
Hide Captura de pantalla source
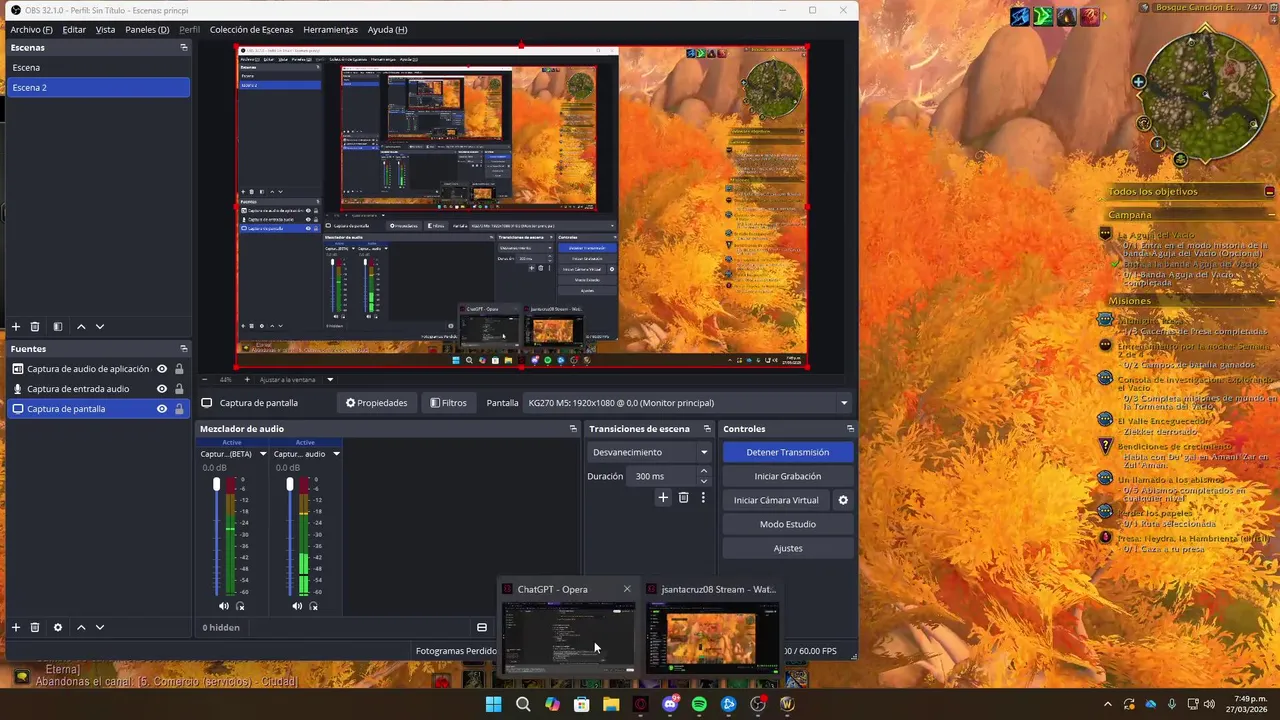tap(162, 409)
